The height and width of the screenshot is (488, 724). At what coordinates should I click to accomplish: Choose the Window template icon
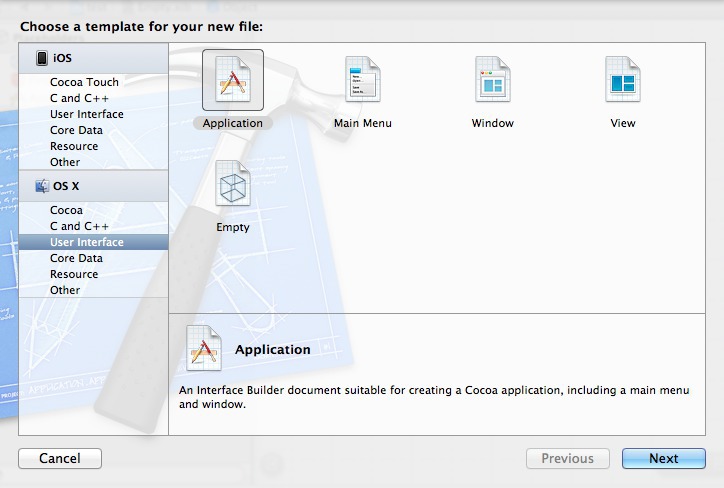pyautogui.click(x=493, y=79)
